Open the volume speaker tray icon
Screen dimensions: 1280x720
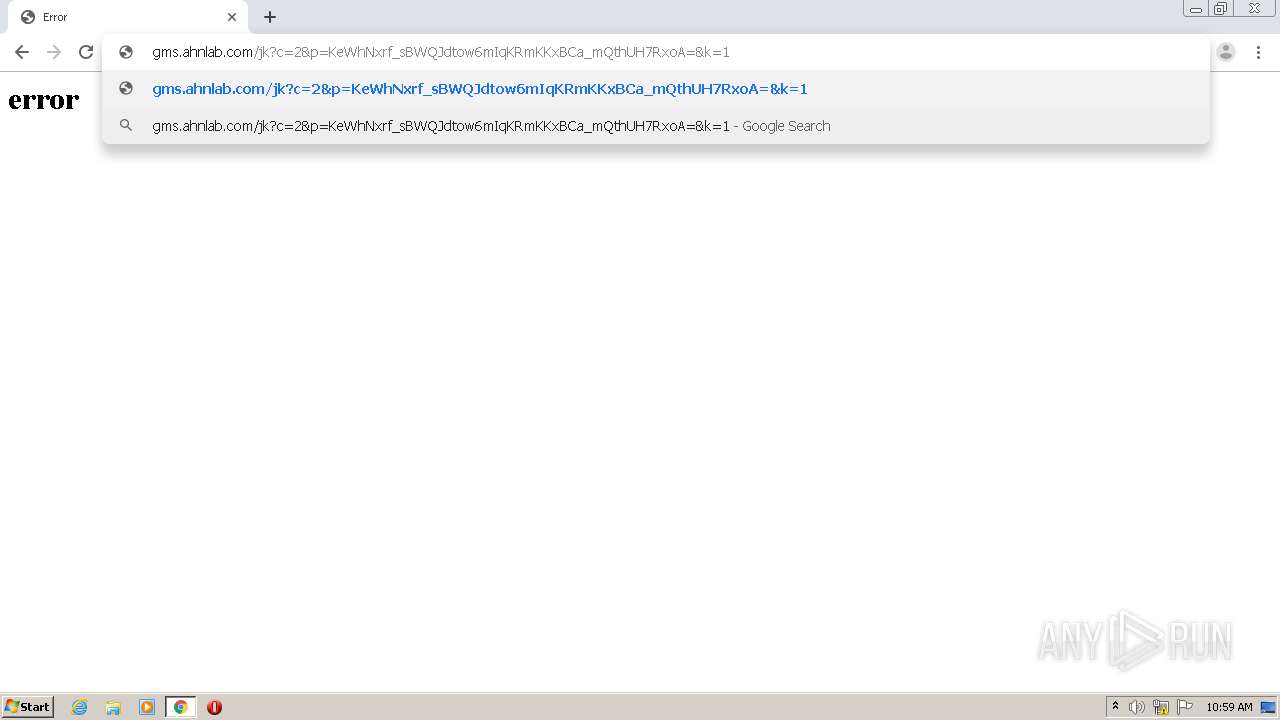pos(1137,707)
